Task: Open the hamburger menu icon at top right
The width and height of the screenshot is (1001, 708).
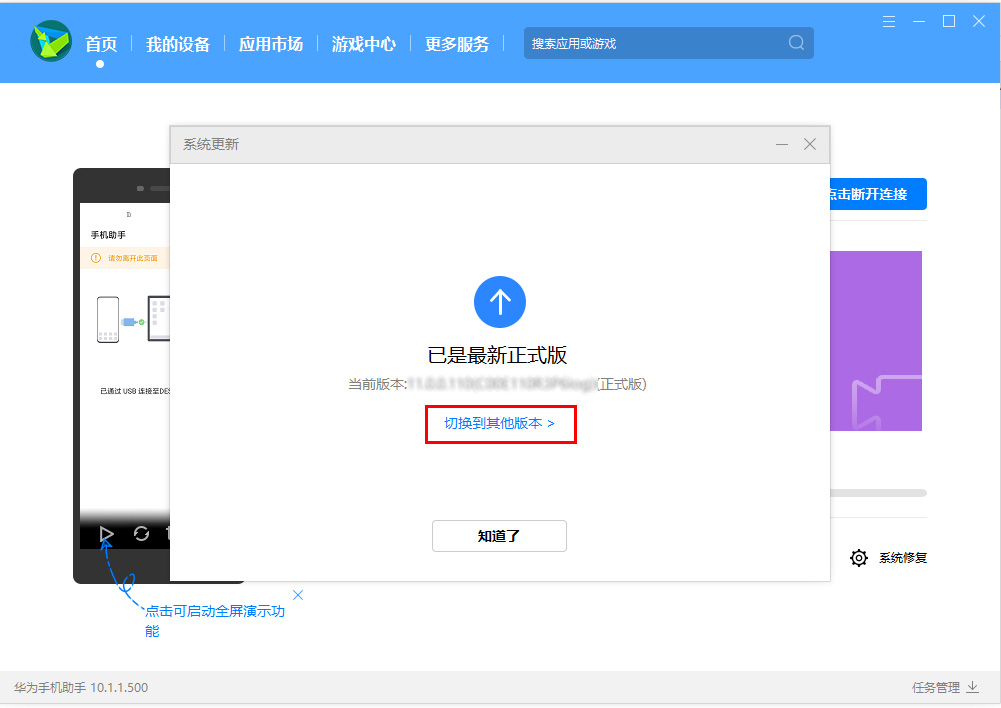Action: pos(888,20)
